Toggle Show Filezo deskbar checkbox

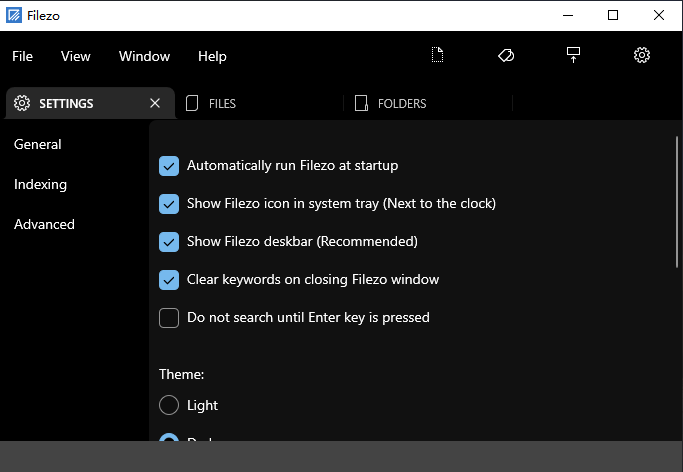[x=169, y=242]
